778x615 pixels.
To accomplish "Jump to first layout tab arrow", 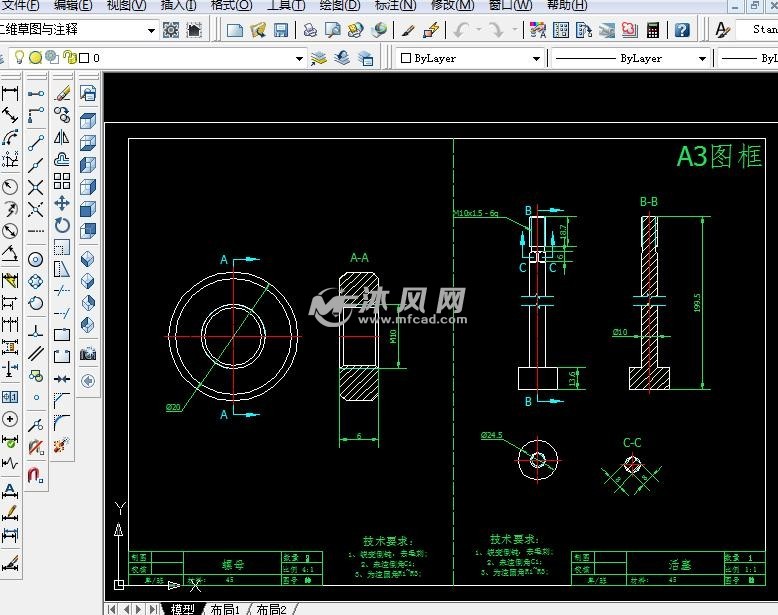I will coord(113,609).
